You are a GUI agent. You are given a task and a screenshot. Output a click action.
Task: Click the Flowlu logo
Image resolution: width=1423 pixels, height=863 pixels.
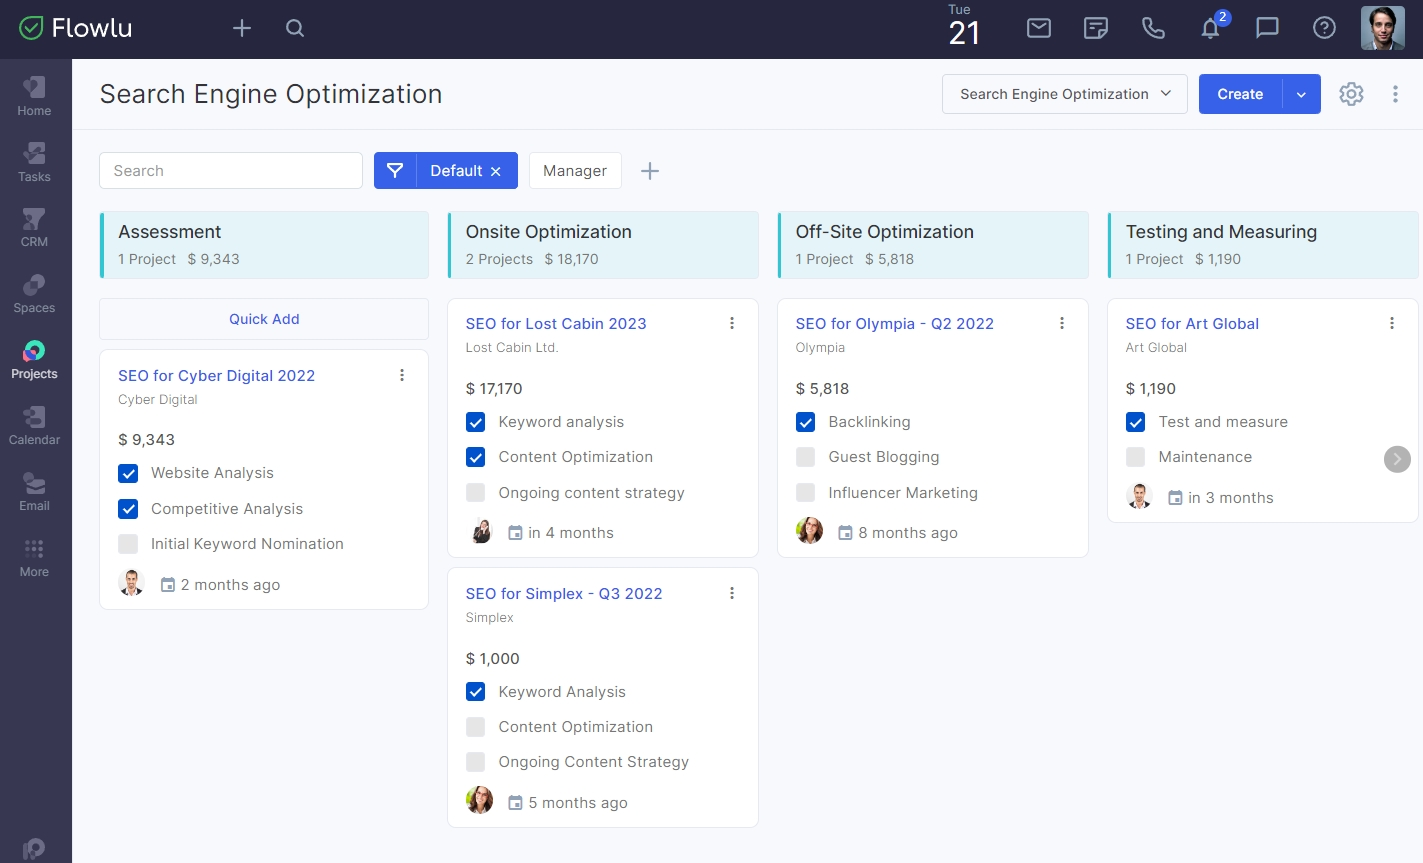[76, 28]
